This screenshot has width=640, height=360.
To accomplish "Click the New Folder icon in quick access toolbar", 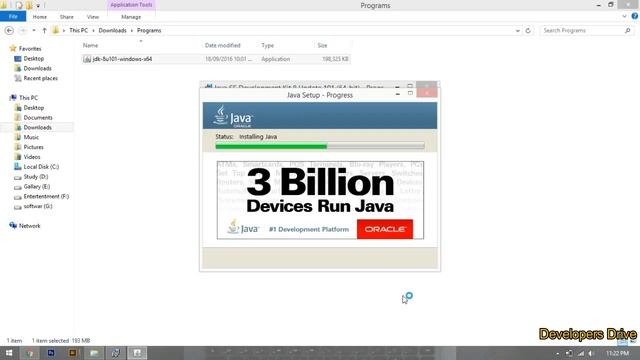I will click(x=29, y=5).
